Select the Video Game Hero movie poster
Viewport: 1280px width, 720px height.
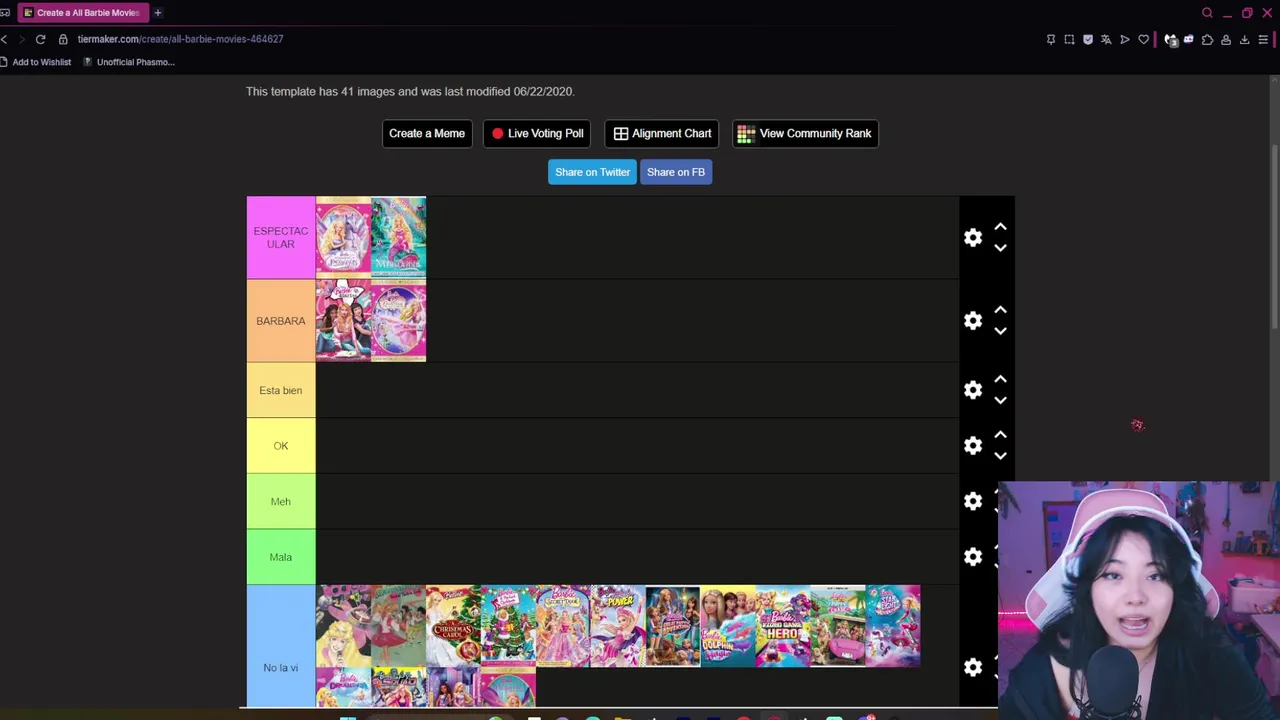(783, 626)
